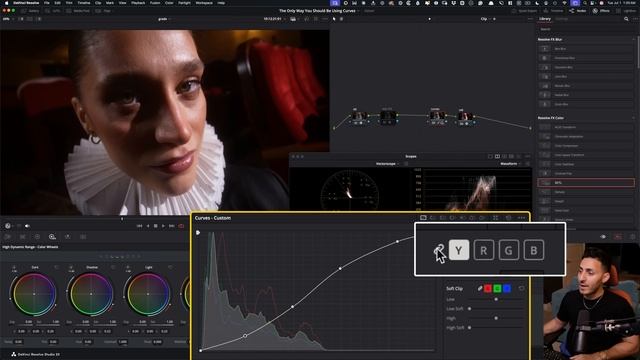Open the File menu
640x360 pixels.
[47, 3]
